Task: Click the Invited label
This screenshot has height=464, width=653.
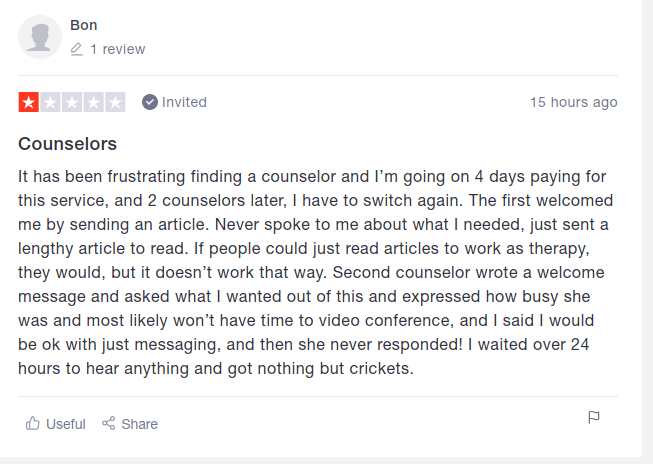Action: [x=184, y=102]
